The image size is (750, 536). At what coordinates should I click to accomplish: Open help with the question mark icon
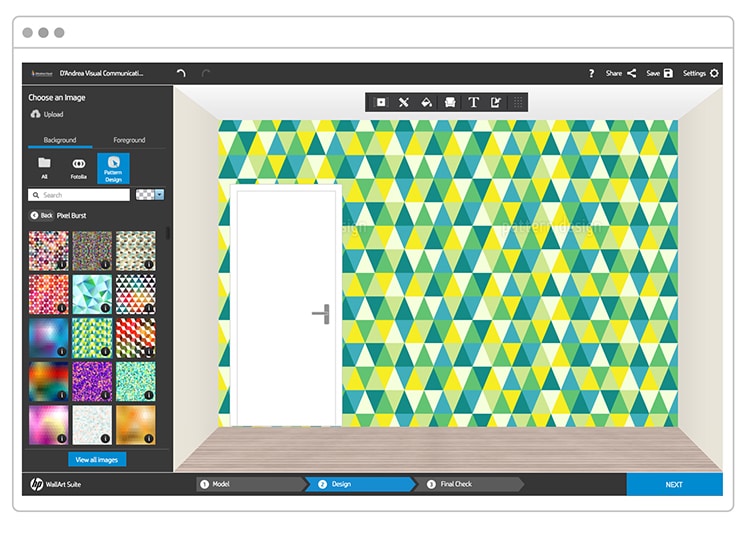[x=591, y=73]
